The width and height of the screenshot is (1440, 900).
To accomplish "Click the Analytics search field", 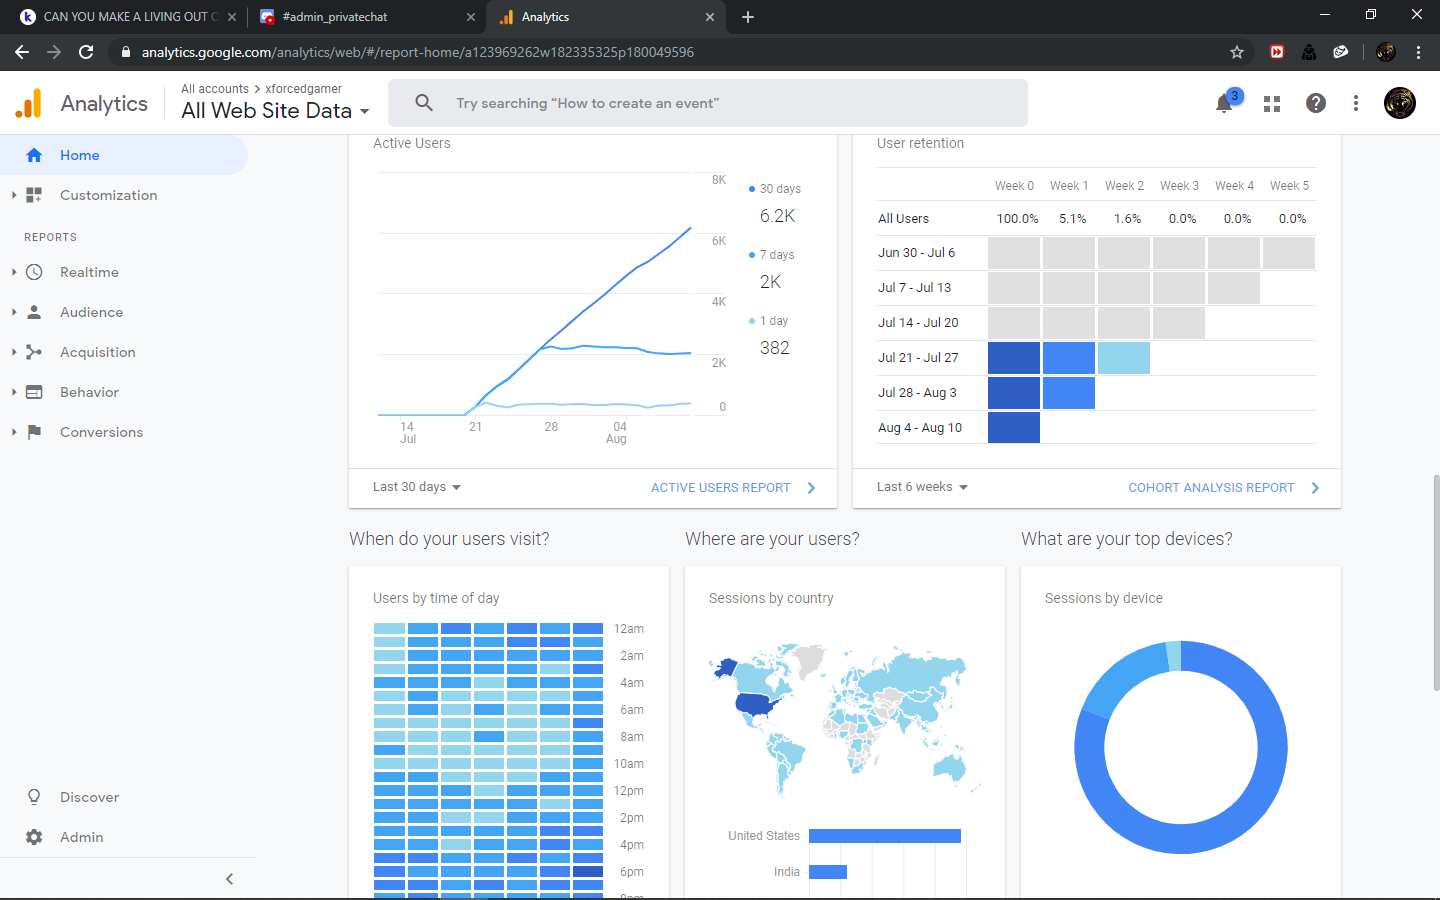I will (708, 103).
